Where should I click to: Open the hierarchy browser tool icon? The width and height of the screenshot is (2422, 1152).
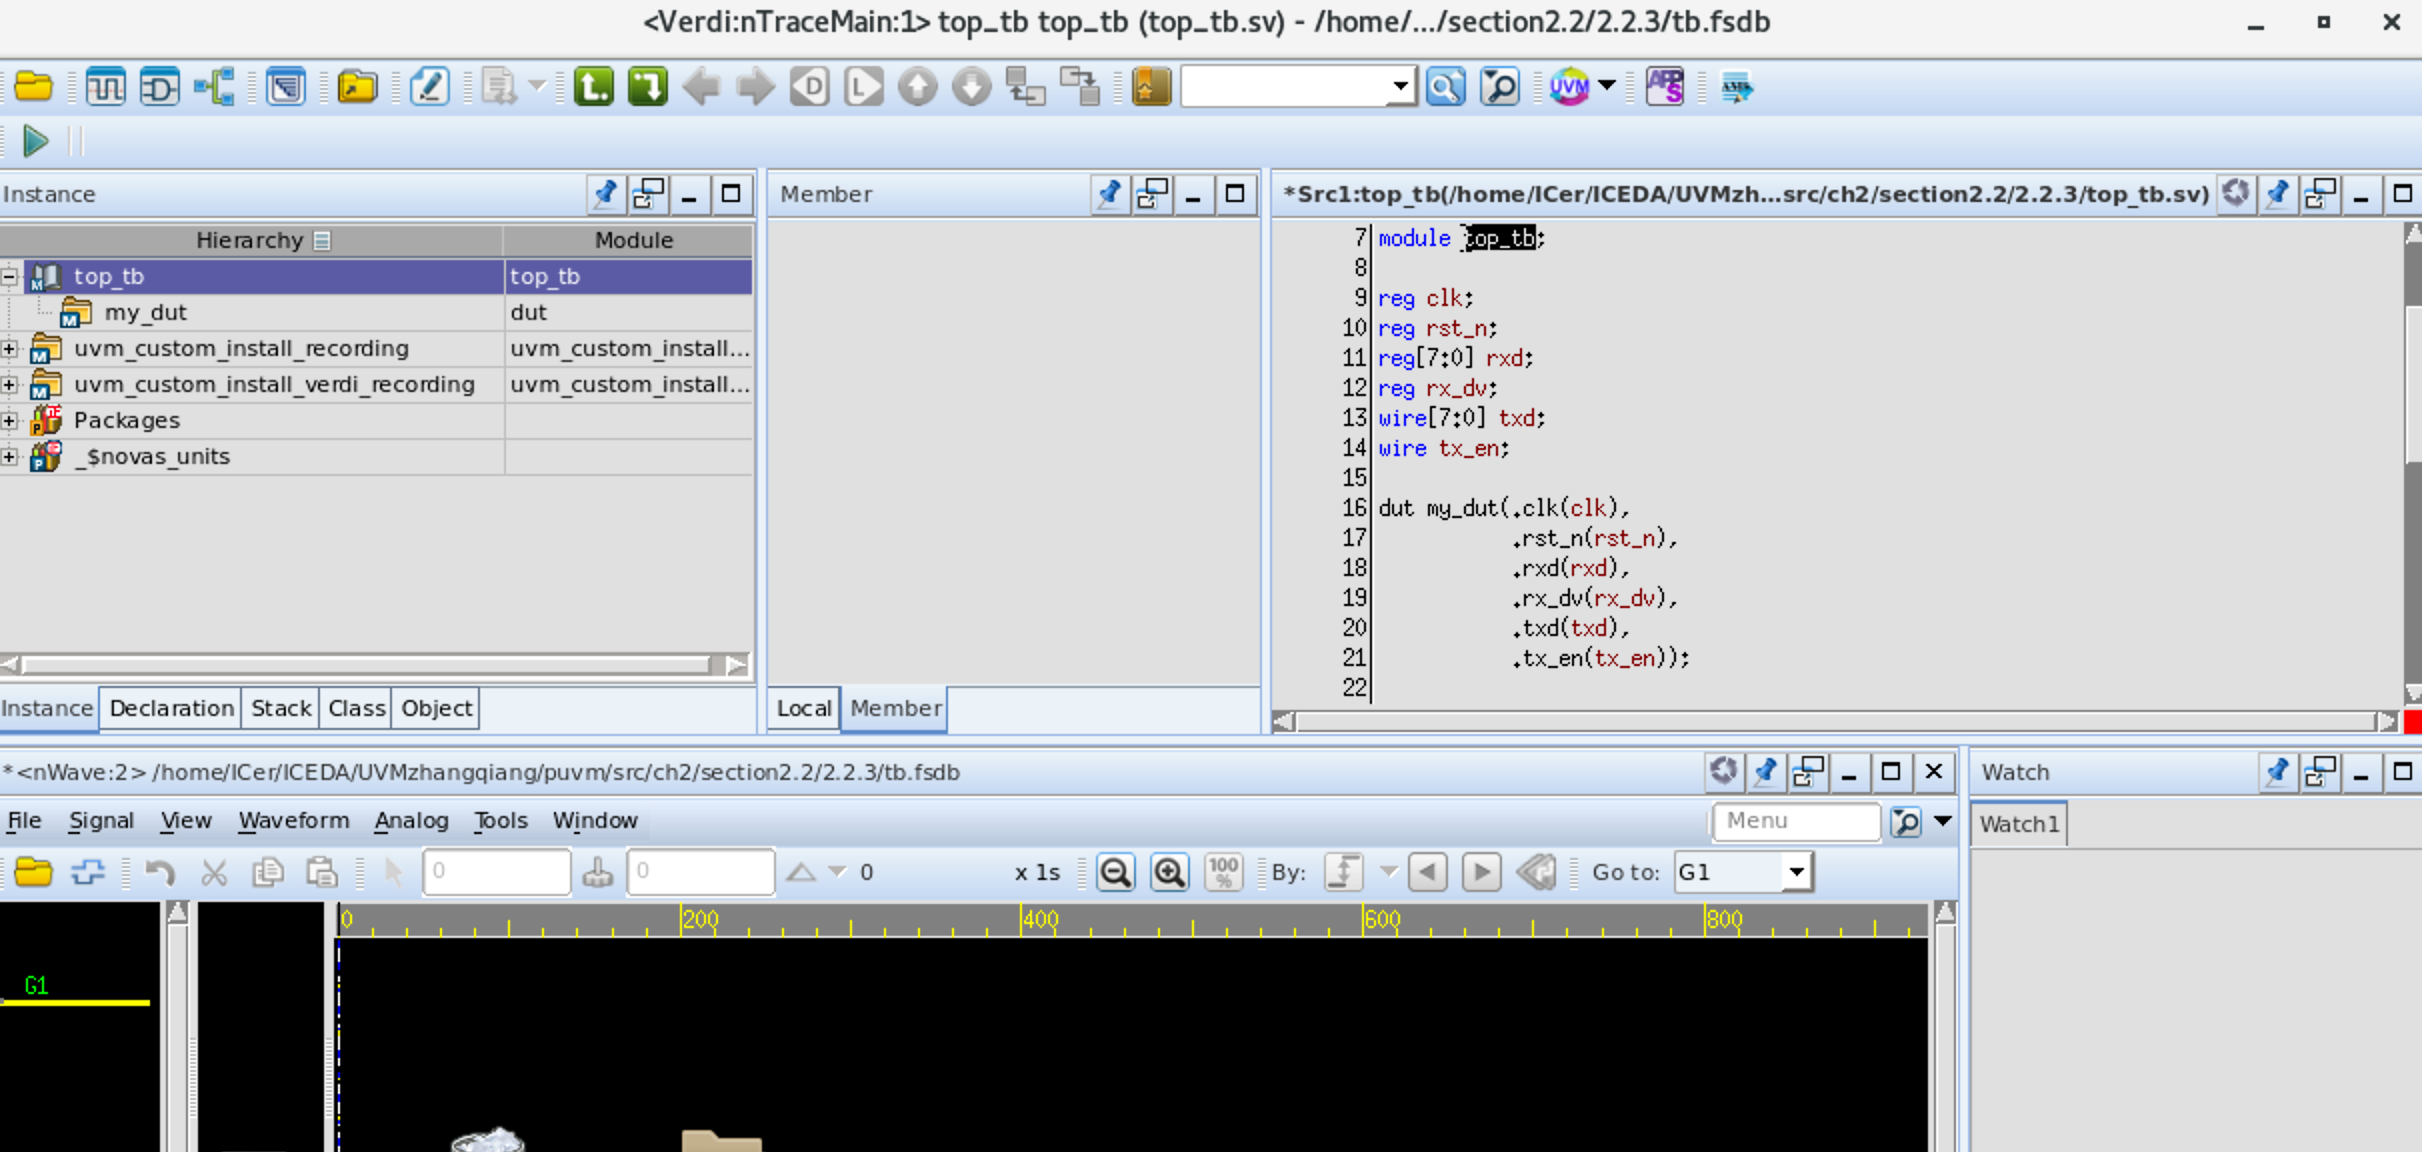click(214, 87)
